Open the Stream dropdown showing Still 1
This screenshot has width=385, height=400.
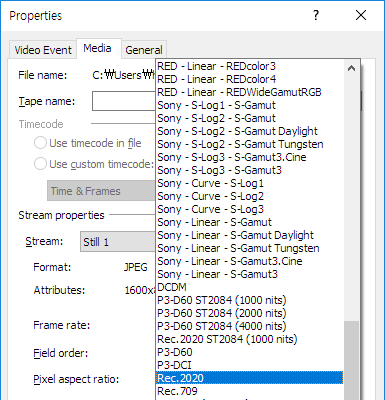tap(118, 242)
